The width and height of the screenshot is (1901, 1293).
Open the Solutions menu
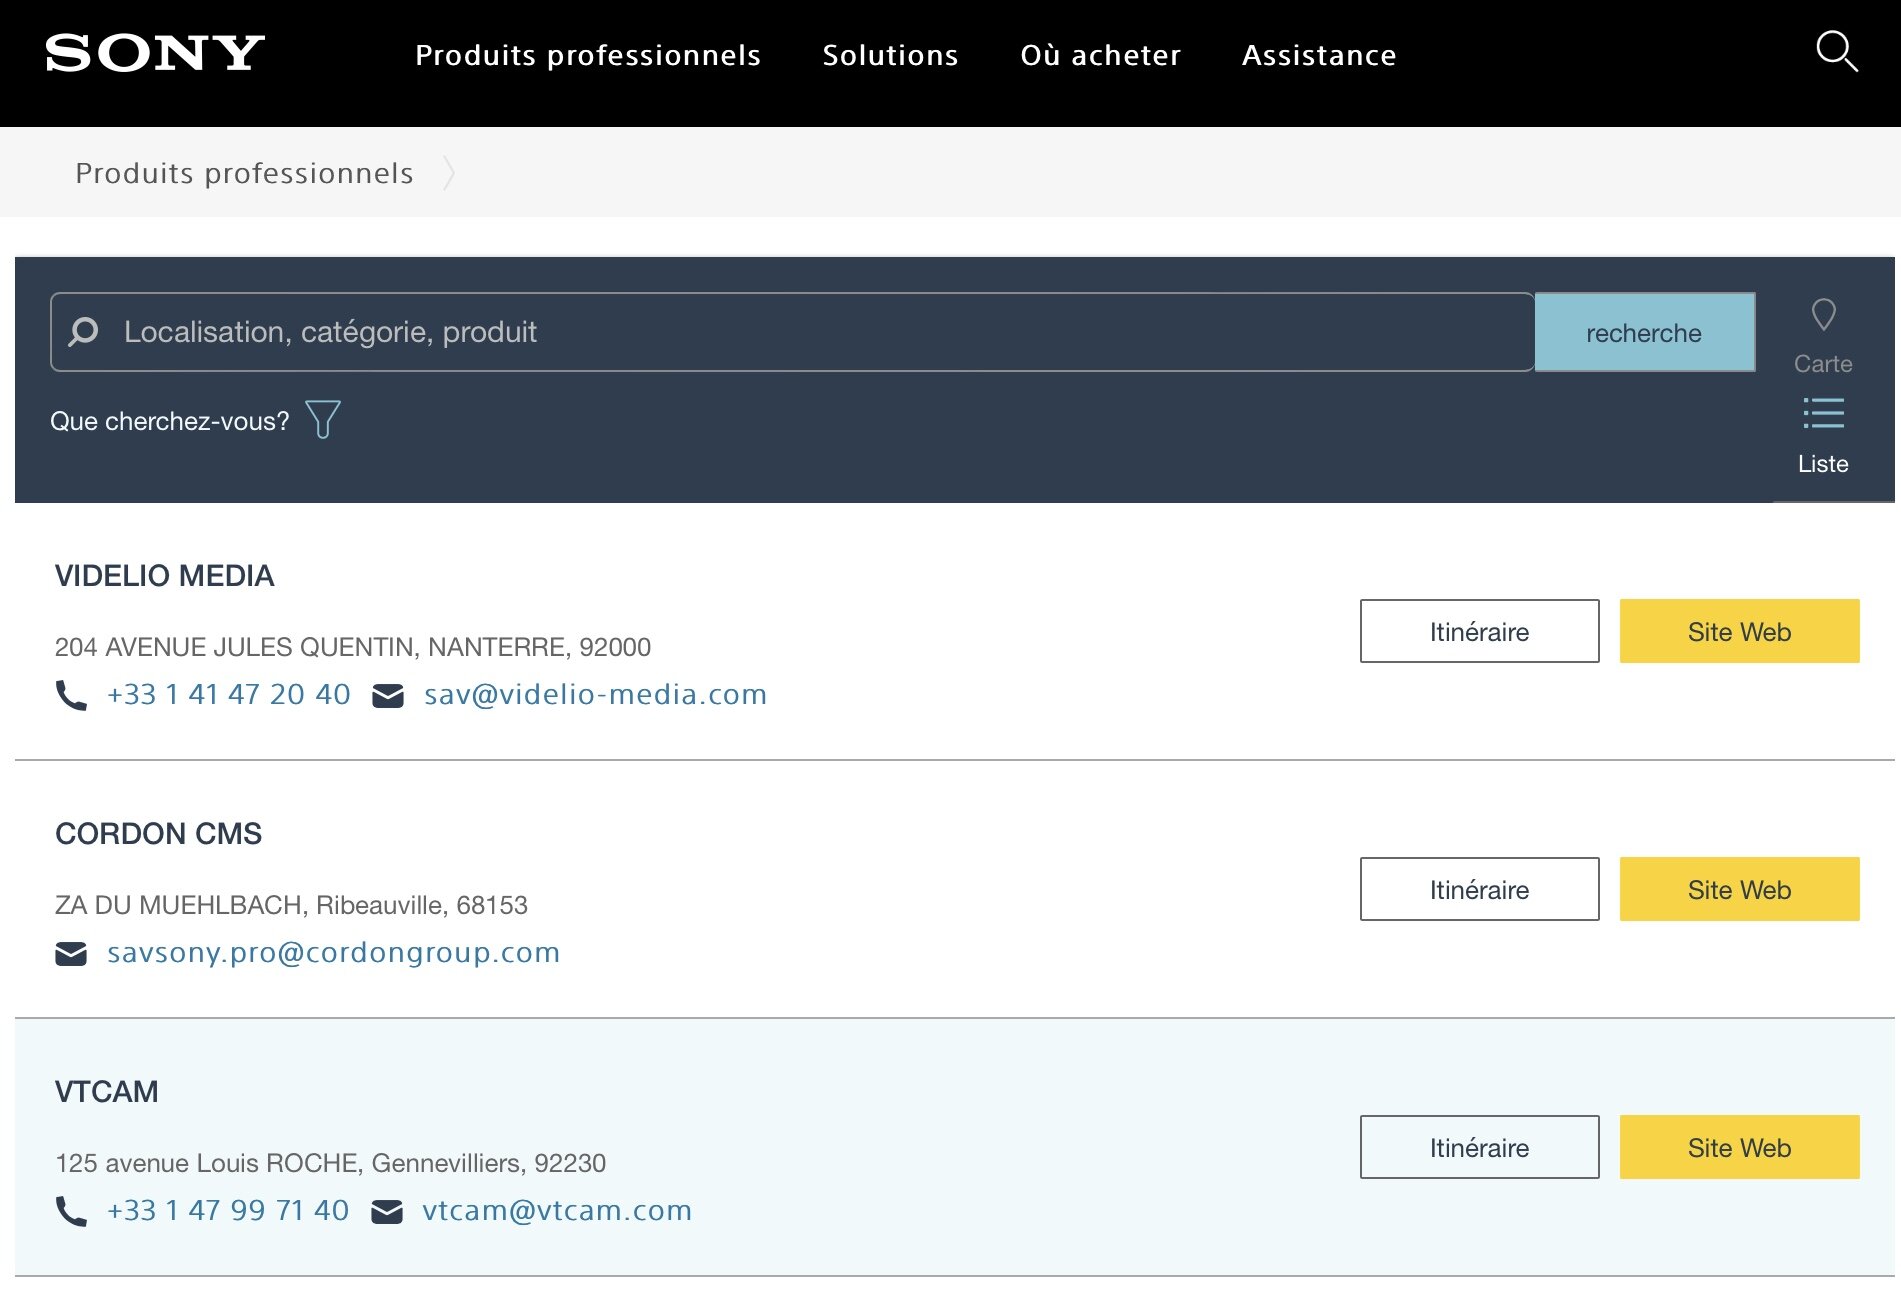coord(890,55)
